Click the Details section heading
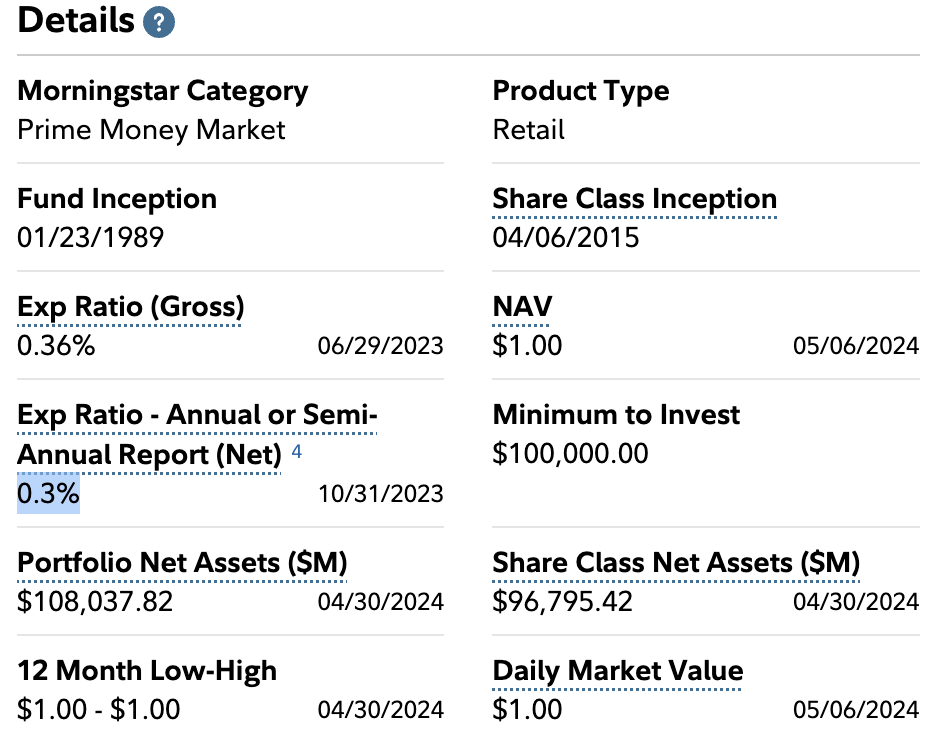This screenshot has width=938, height=738. pyautogui.click(x=76, y=21)
